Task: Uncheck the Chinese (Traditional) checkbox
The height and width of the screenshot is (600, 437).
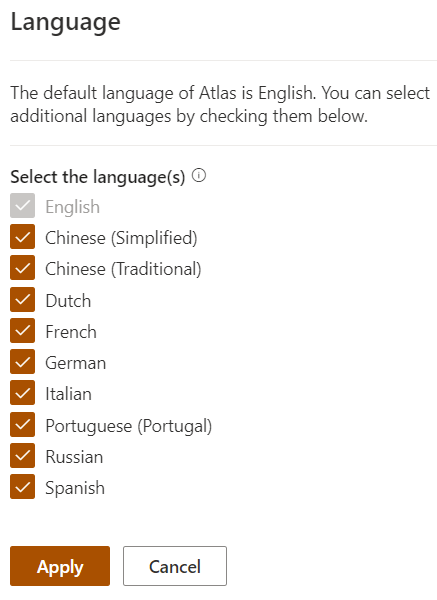Action: 23,268
